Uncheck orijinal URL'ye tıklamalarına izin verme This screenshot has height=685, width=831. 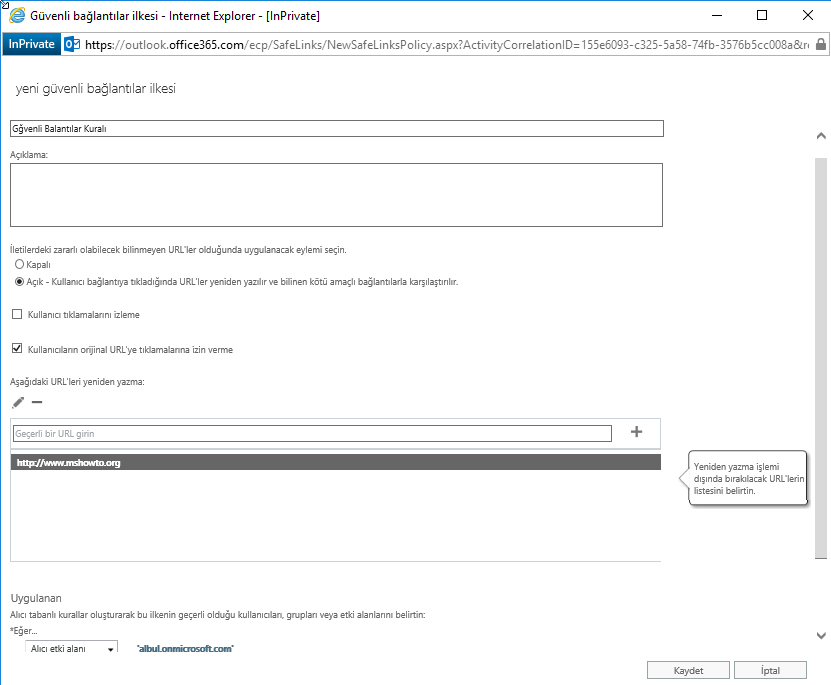(x=17, y=349)
